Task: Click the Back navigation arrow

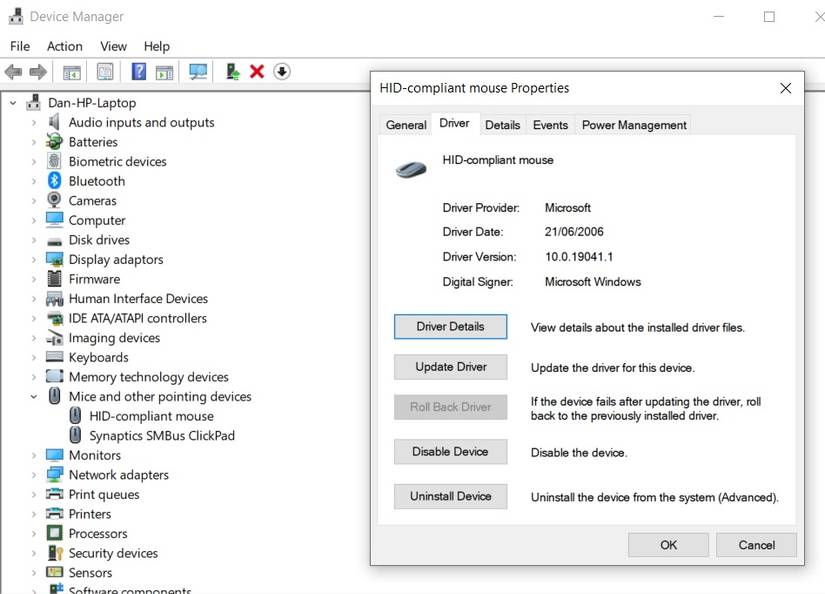Action: [x=13, y=71]
